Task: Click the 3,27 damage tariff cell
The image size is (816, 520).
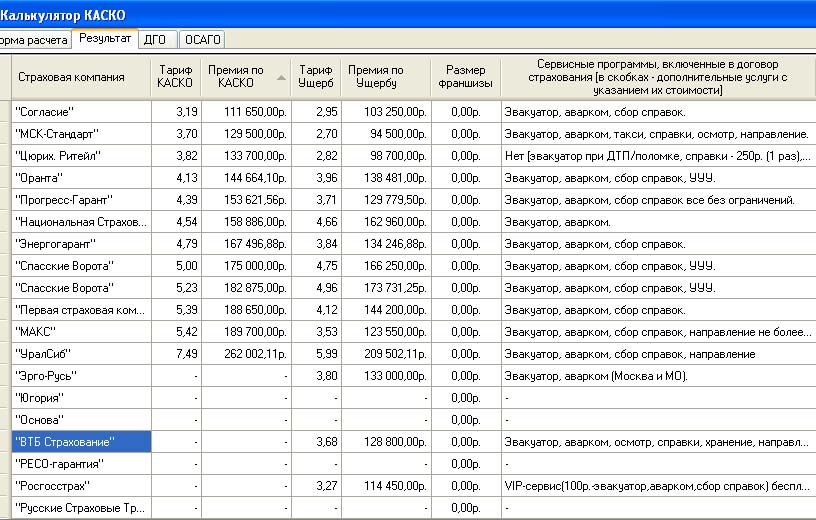Action: point(316,486)
